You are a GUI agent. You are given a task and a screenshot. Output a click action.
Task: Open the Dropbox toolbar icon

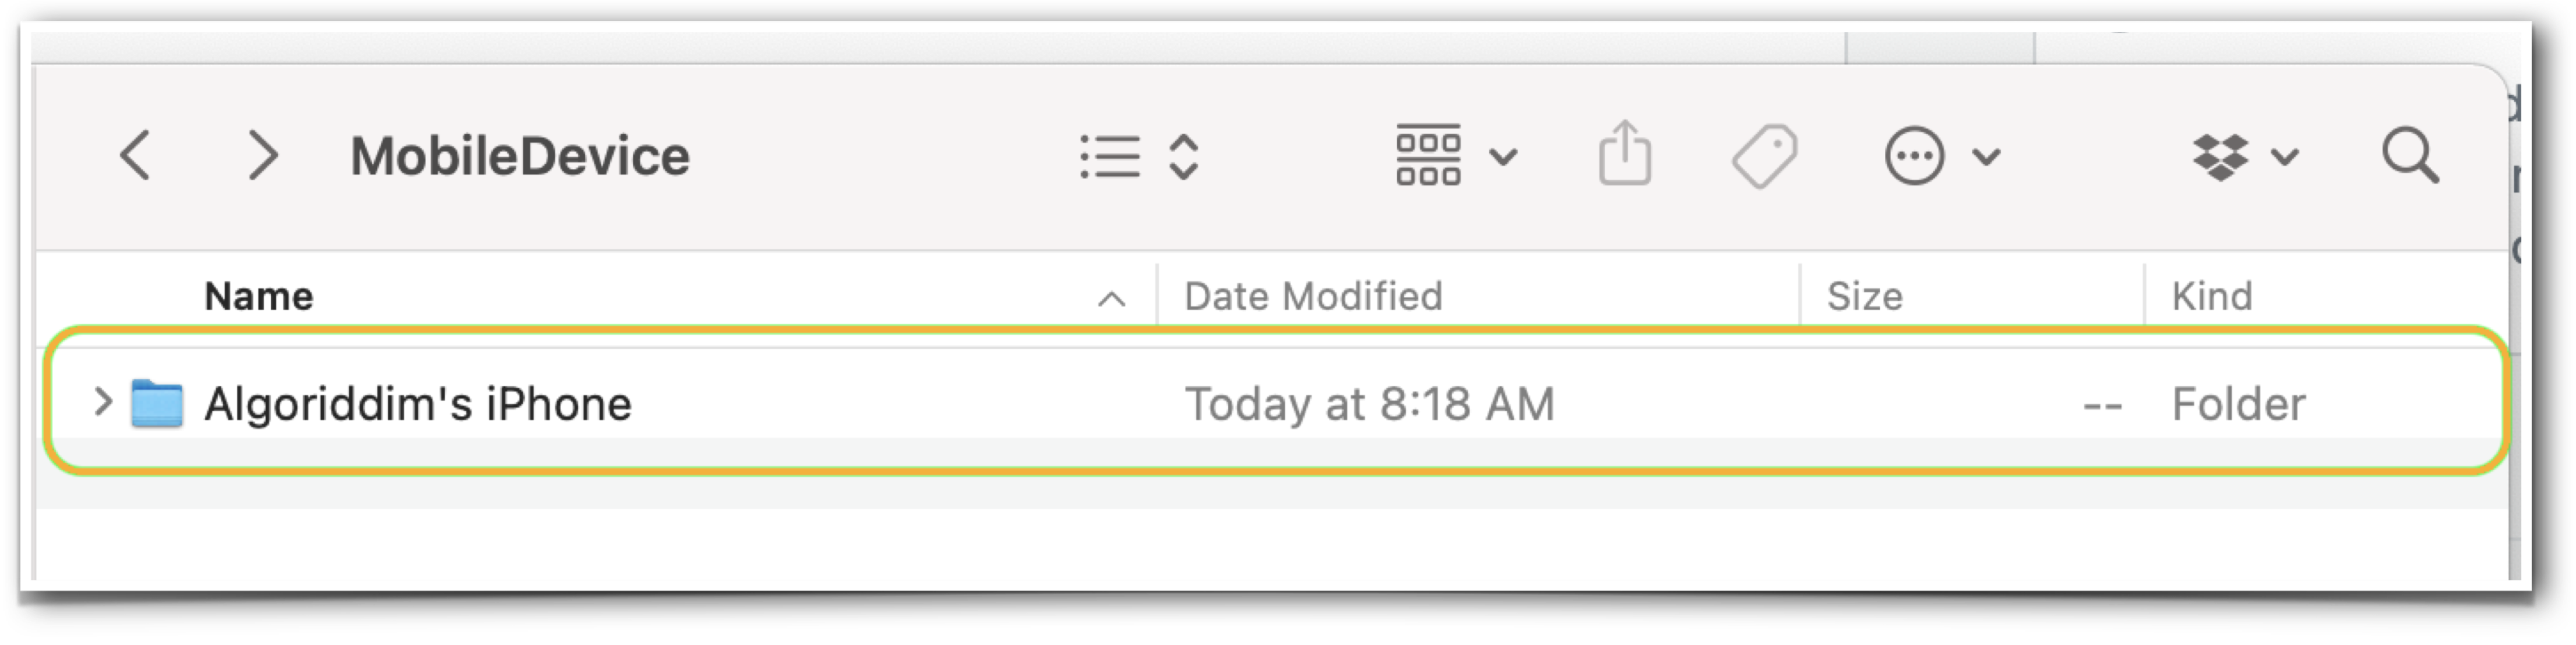tap(2220, 157)
